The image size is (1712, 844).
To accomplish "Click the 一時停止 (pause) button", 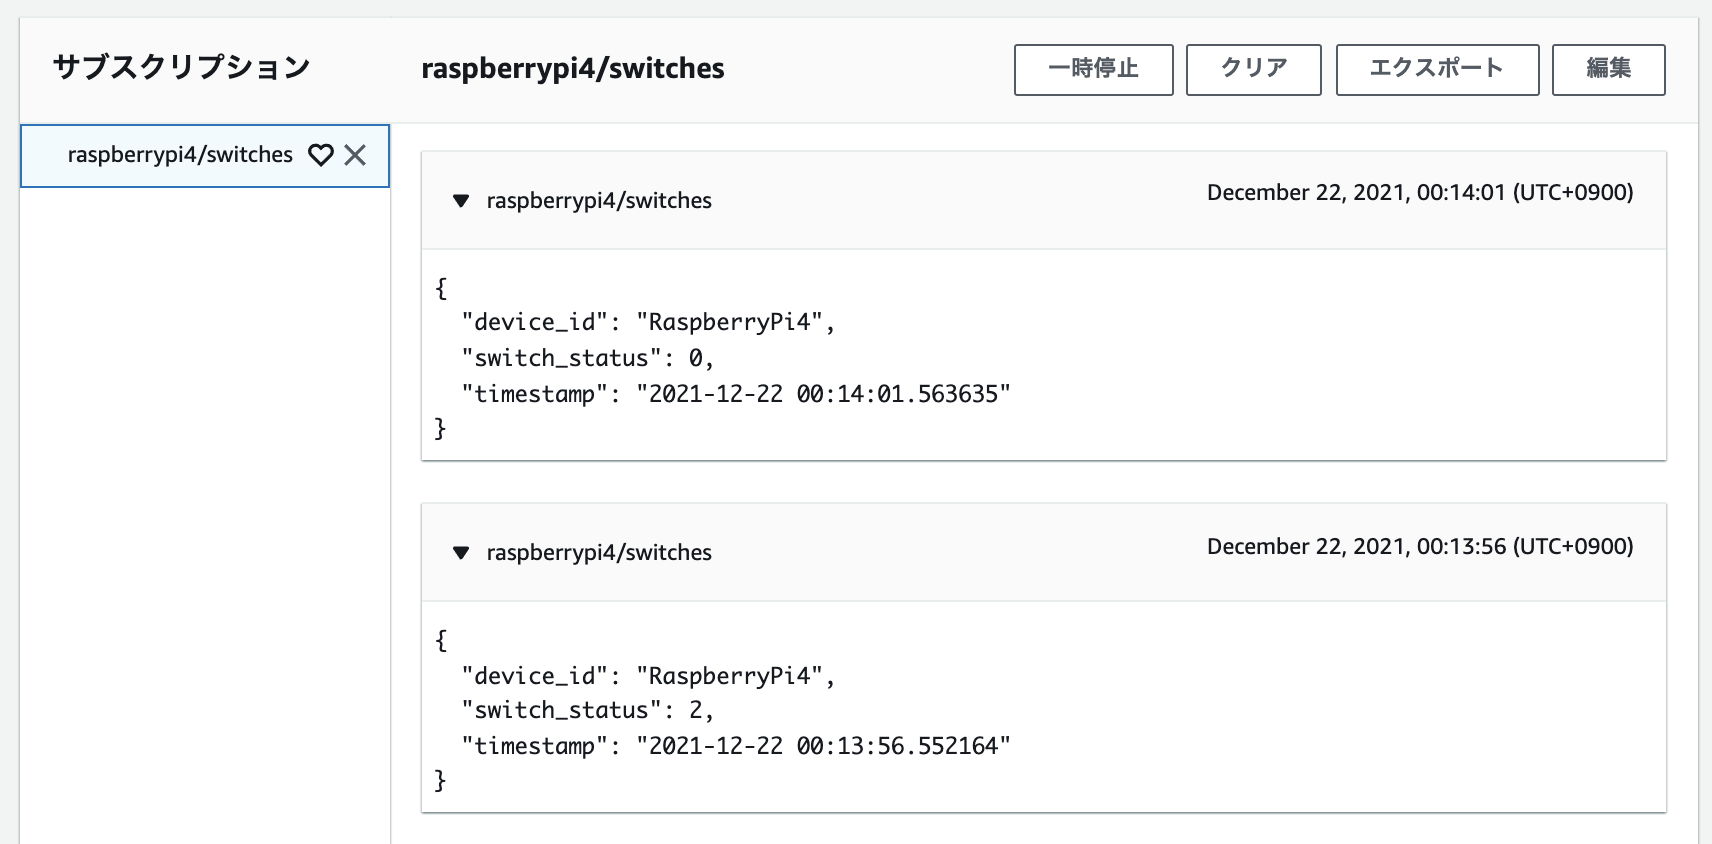I will click(x=1093, y=69).
